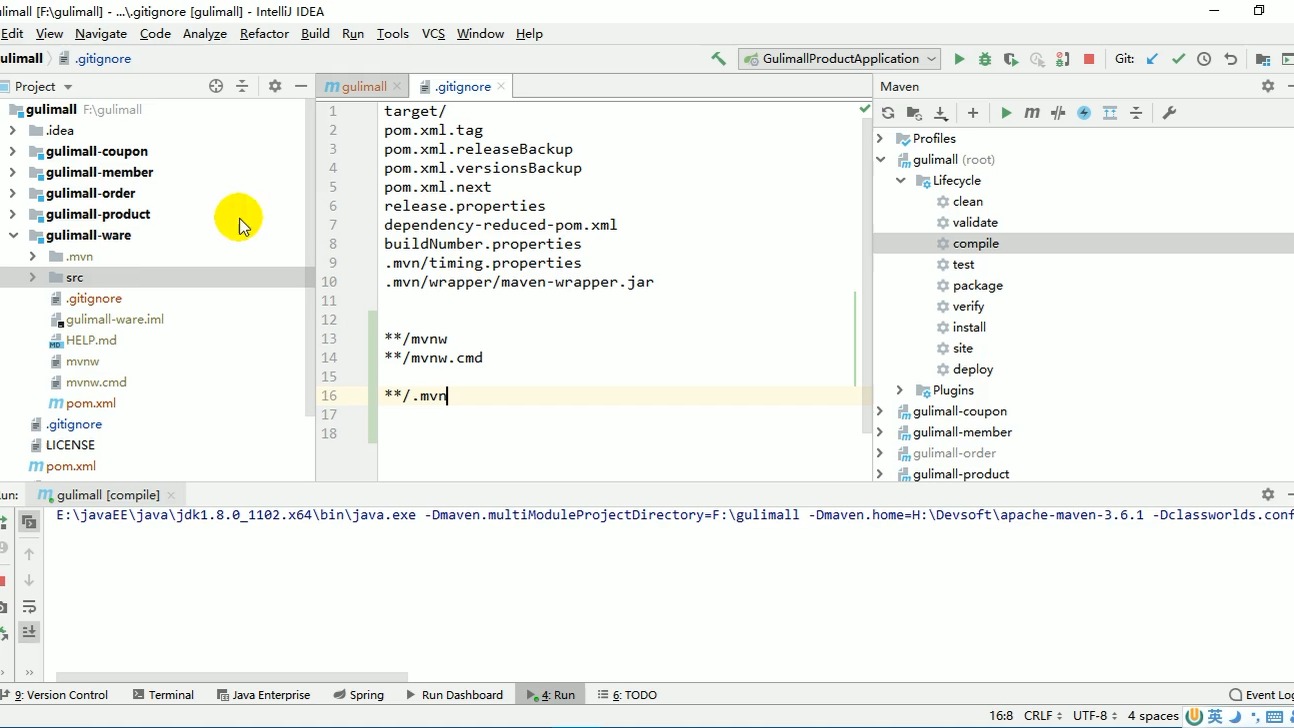This screenshot has height=728, width=1294.
Task: Revert changes with Git rollback arrow
Action: coord(1230,59)
